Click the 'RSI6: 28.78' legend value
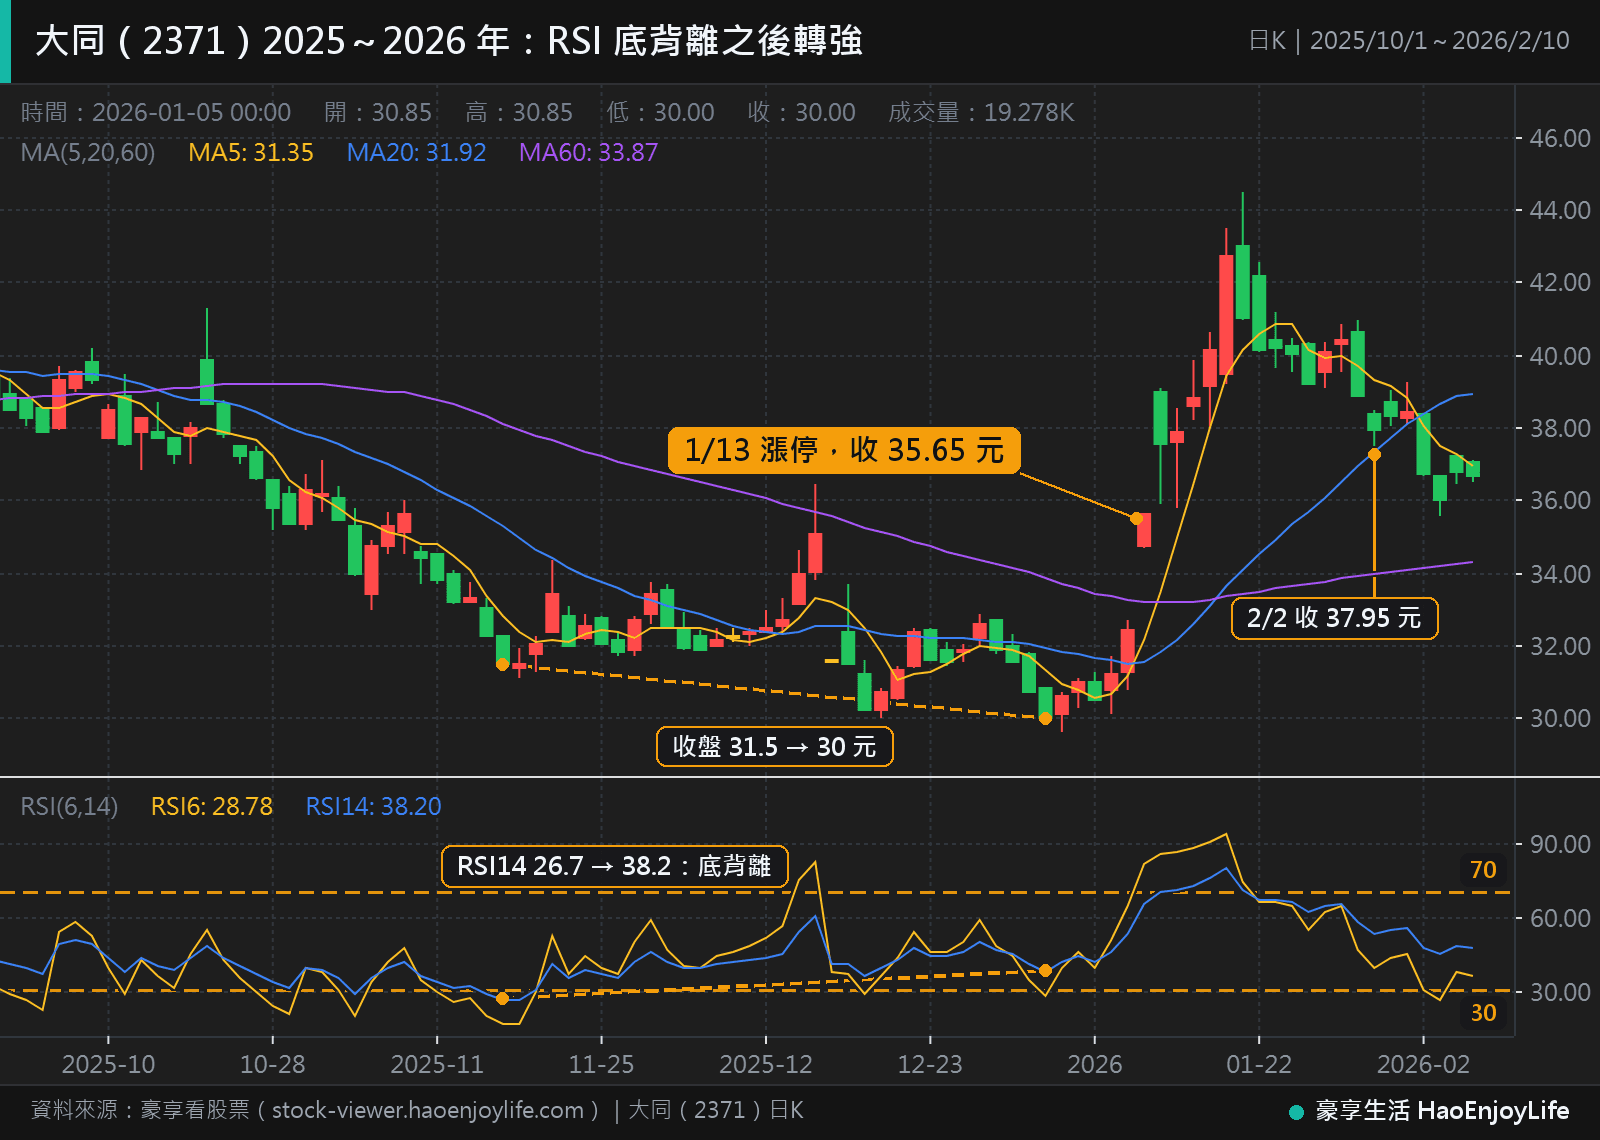Screen dimensions: 1600x1140 [211, 806]
